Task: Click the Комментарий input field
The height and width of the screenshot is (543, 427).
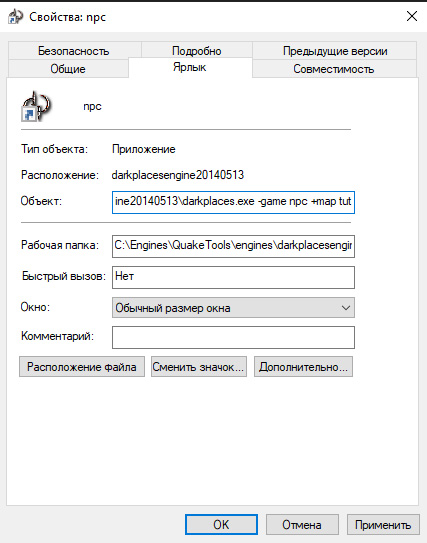Action: click(x=233, y=337)
